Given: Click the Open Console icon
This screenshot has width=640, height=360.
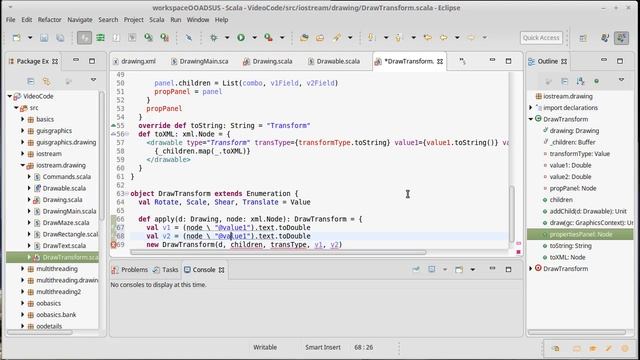Looking at the screenshot, I should coord(459,269).
